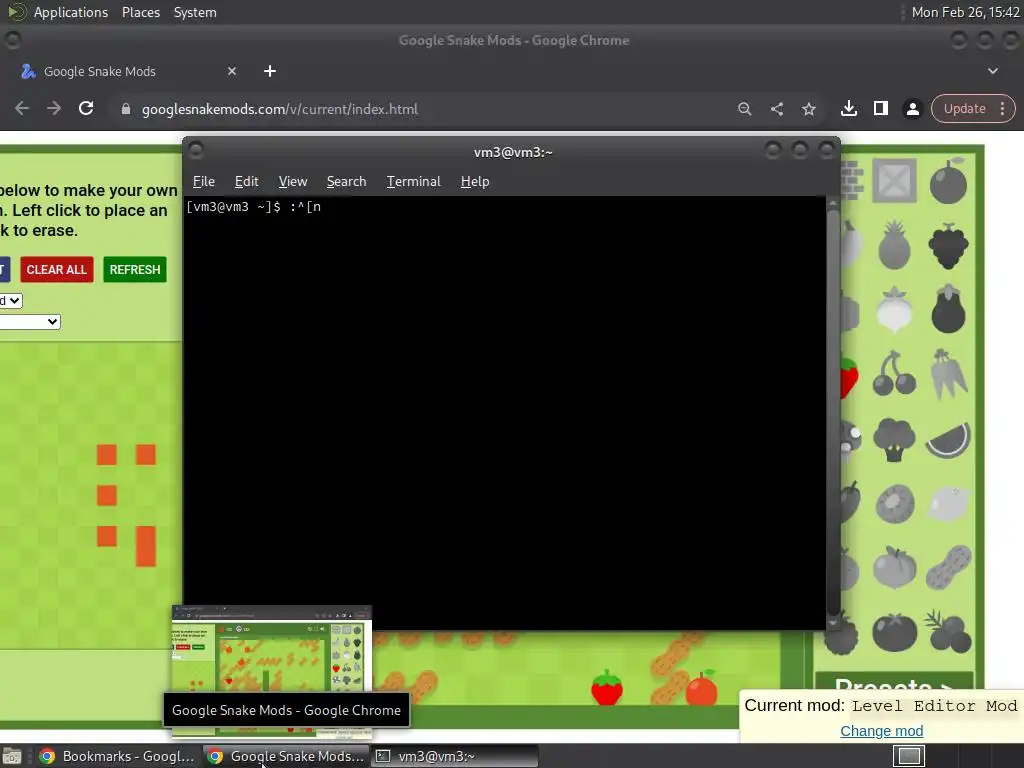
Task: Open terminal Search menu
Action: point(346,182)
